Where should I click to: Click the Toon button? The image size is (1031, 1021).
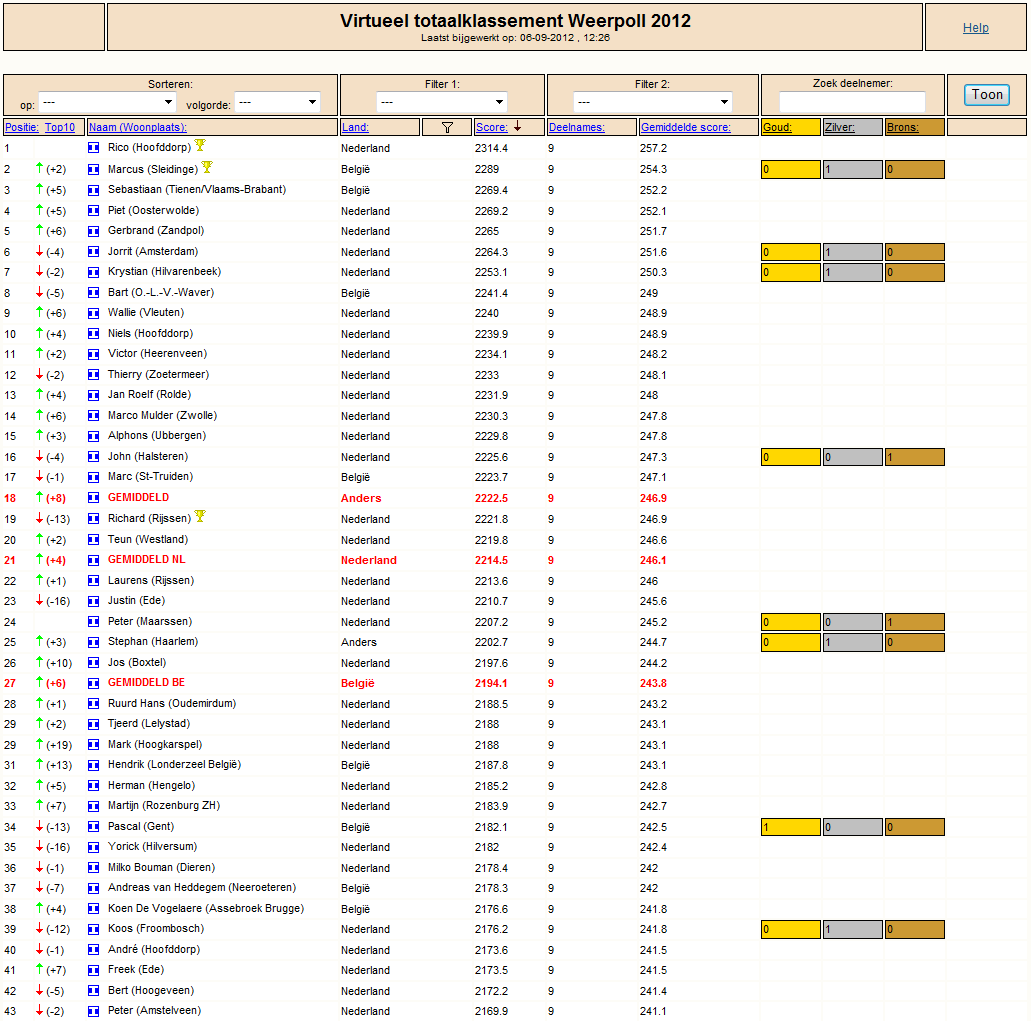click(x=987, y=95)
